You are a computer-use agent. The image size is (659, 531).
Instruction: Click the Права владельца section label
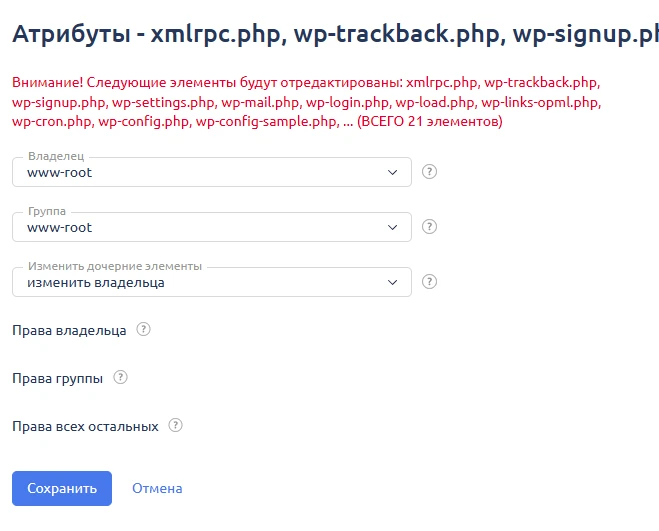(69, 331)
